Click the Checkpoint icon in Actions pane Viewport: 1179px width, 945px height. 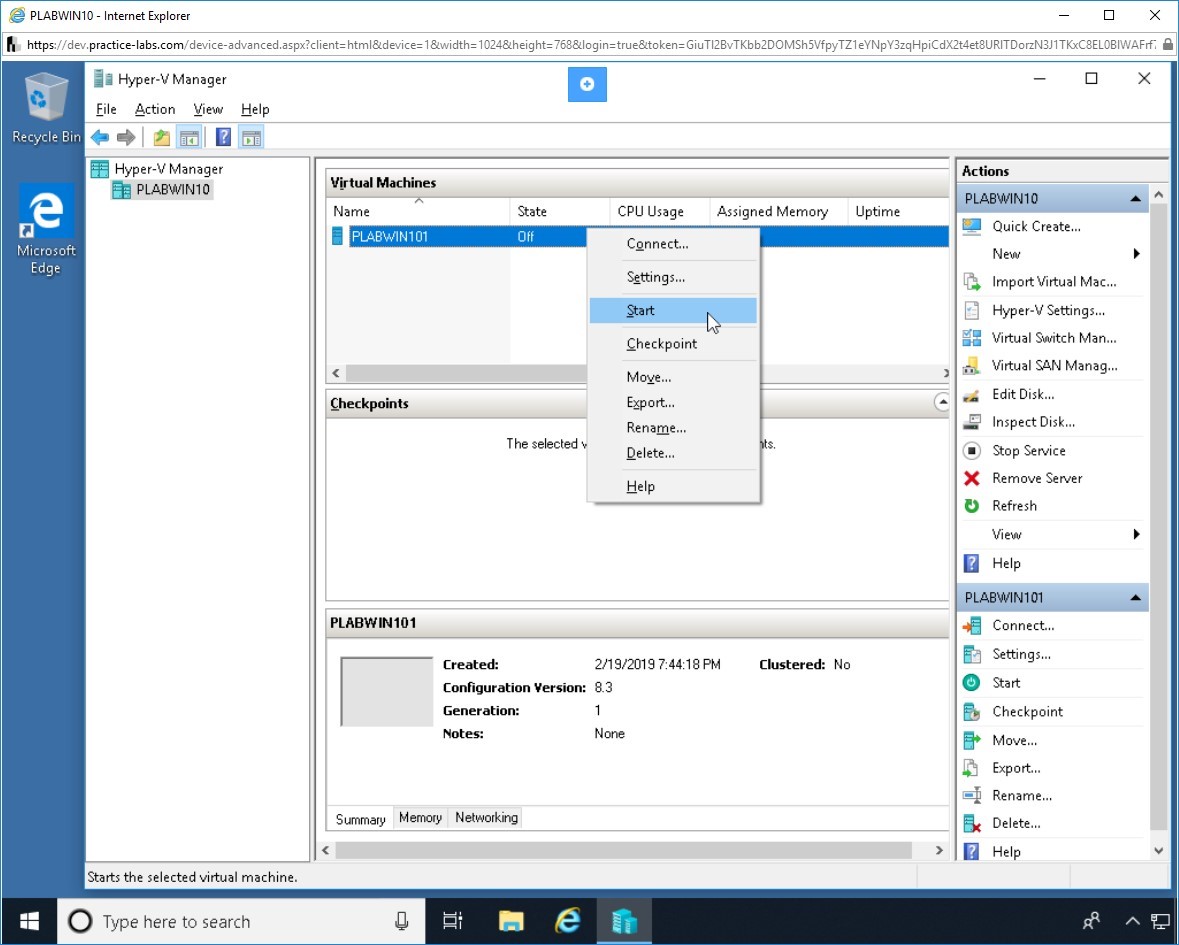[971, 711]
